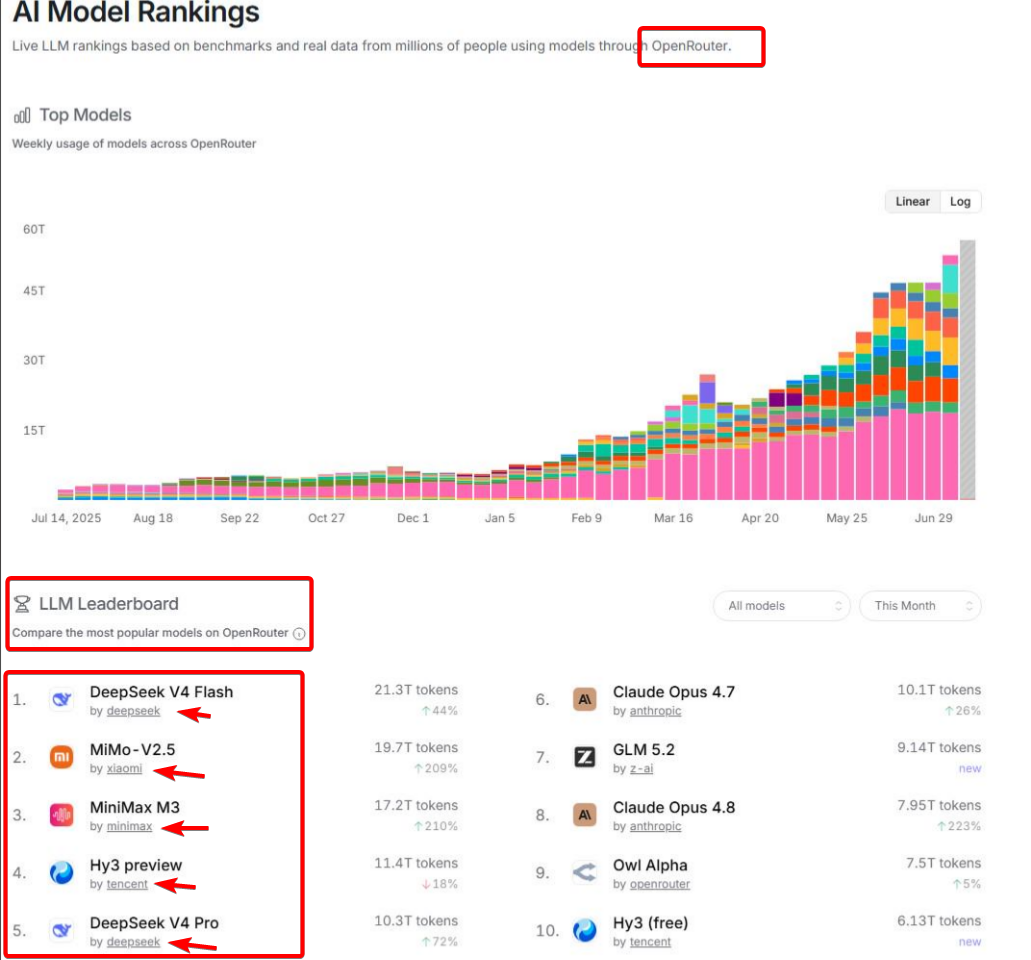This screenshot has width=1031, height=960.
Task: Open the xiaomi provider link
Action: (124, 769)
